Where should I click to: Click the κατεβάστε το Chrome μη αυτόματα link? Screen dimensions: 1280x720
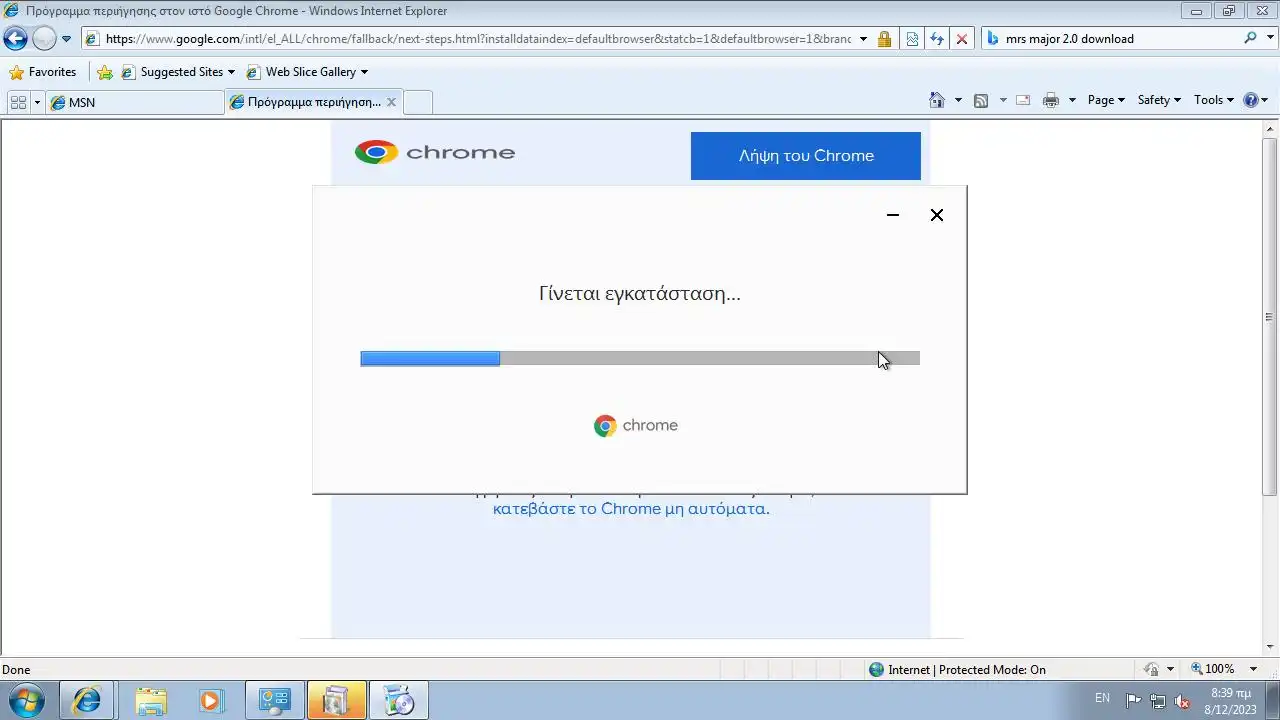(x=631, y=508)
